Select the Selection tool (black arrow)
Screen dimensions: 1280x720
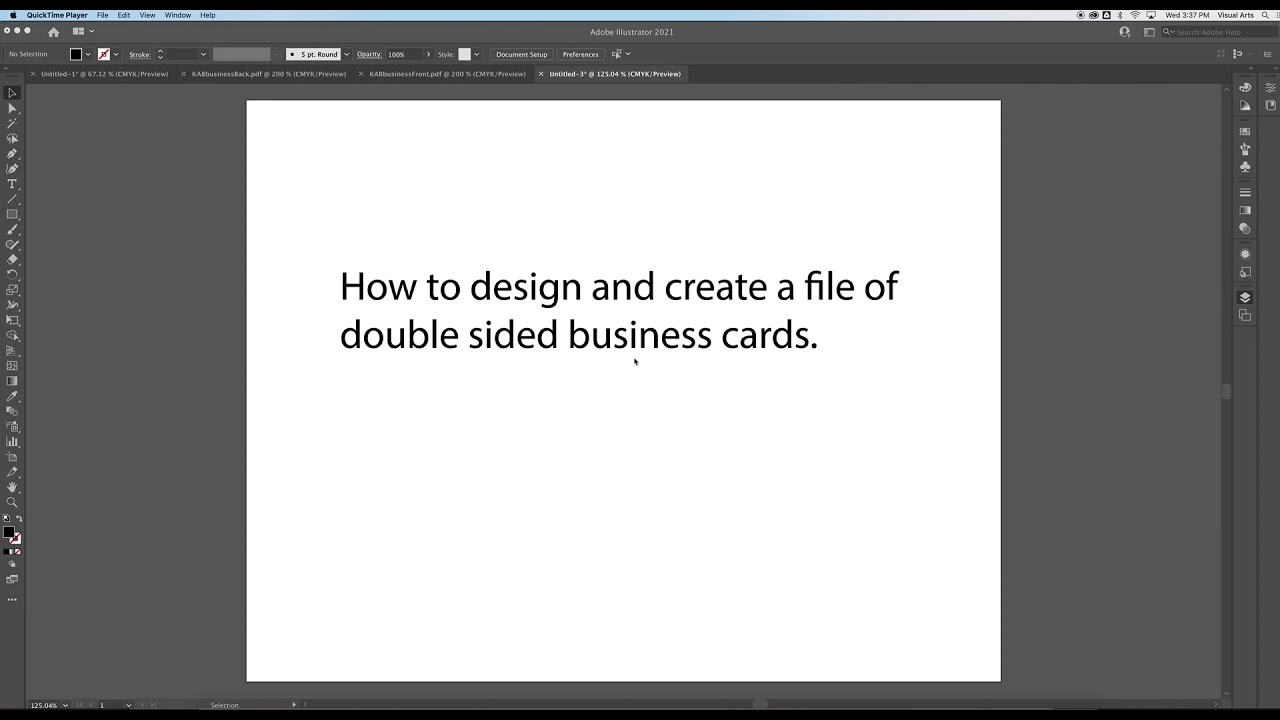[x=12, y=92]
